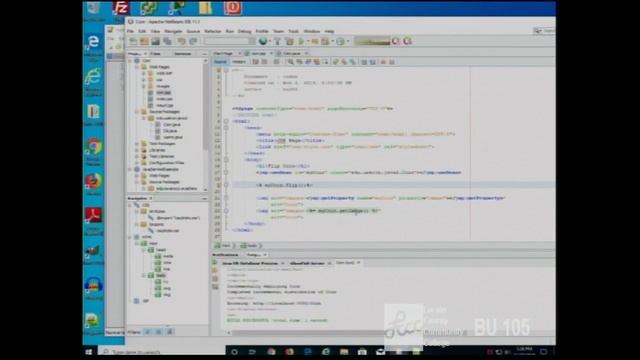Collapse the first code fold in editor gutter
The width and height of the screenshot is (640, 360).
[x=226, y=70]
